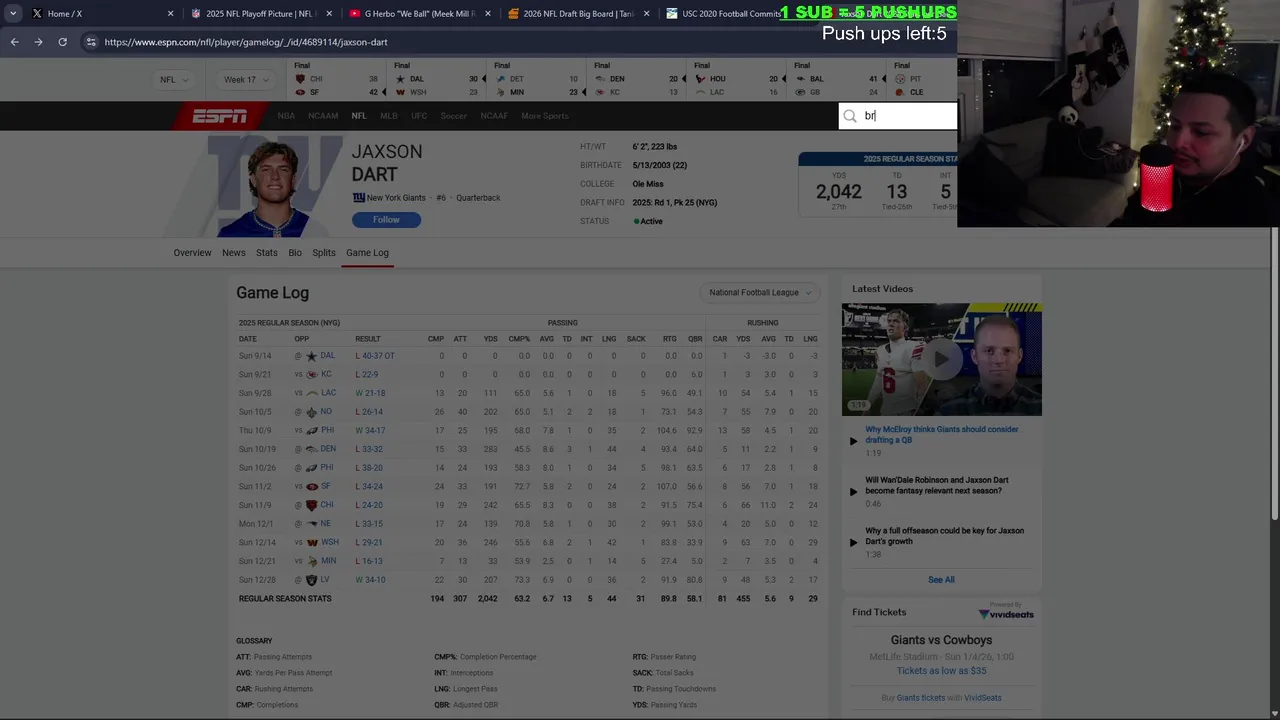Viewport: 1280px width, 720px height.
Task: Click See All under Latest Videos
Action: pyautogui.click(x=941, y=580)
